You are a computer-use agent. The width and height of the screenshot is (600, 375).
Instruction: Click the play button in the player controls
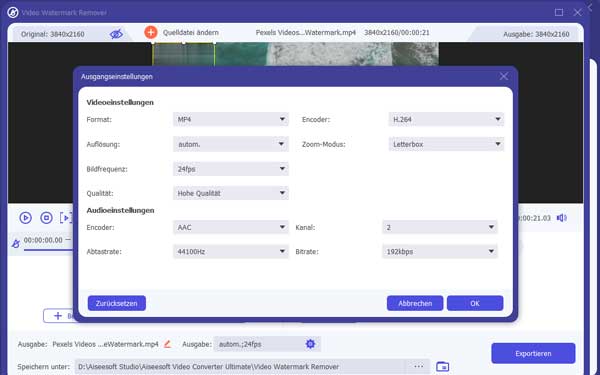point(26,218)
